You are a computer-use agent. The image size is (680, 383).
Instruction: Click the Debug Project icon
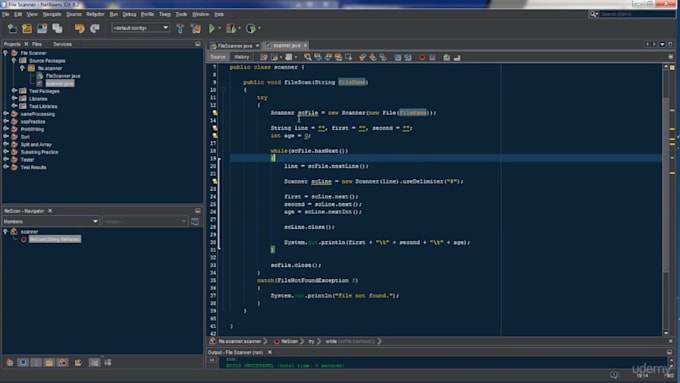click(231, 29)
